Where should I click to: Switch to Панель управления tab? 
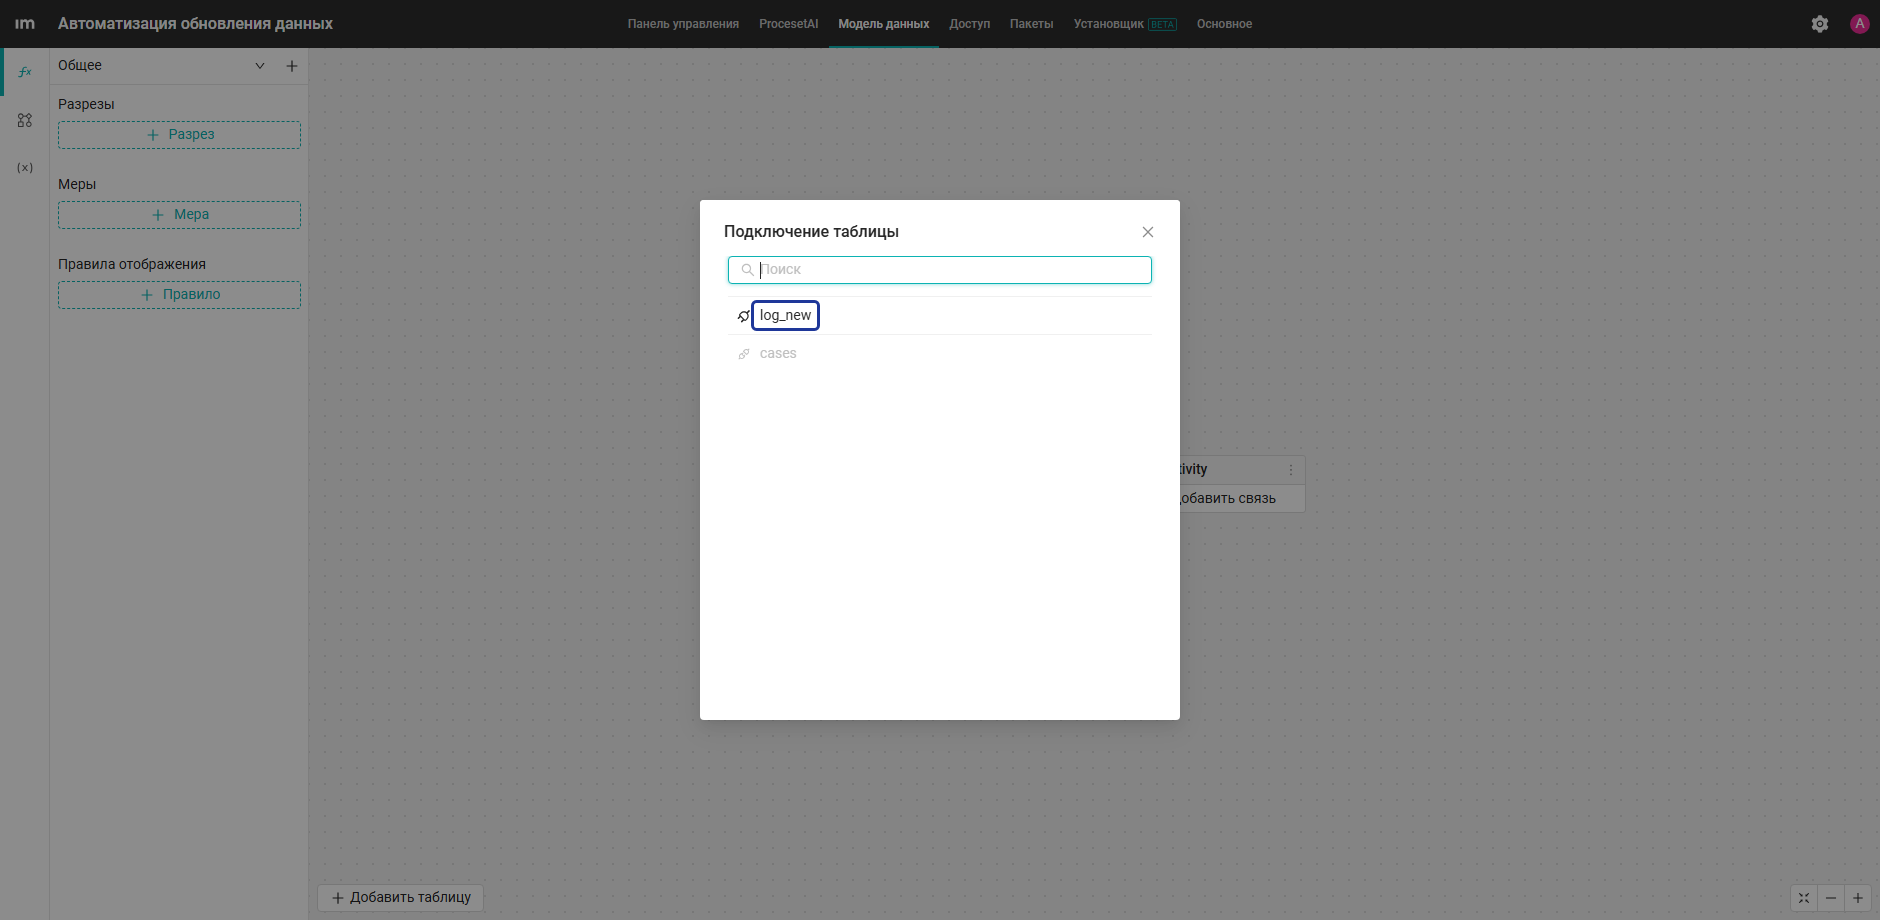click(683, 24)
